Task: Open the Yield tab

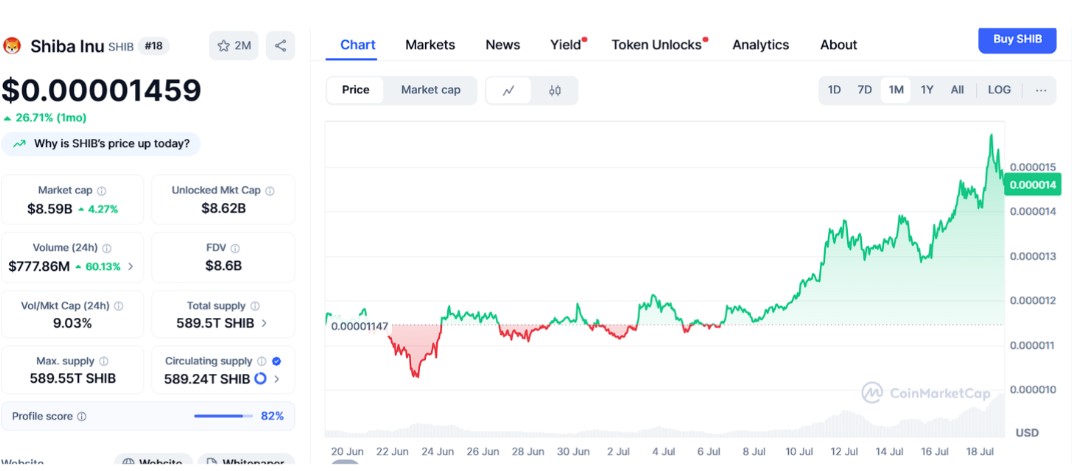Action: [566, 45]
